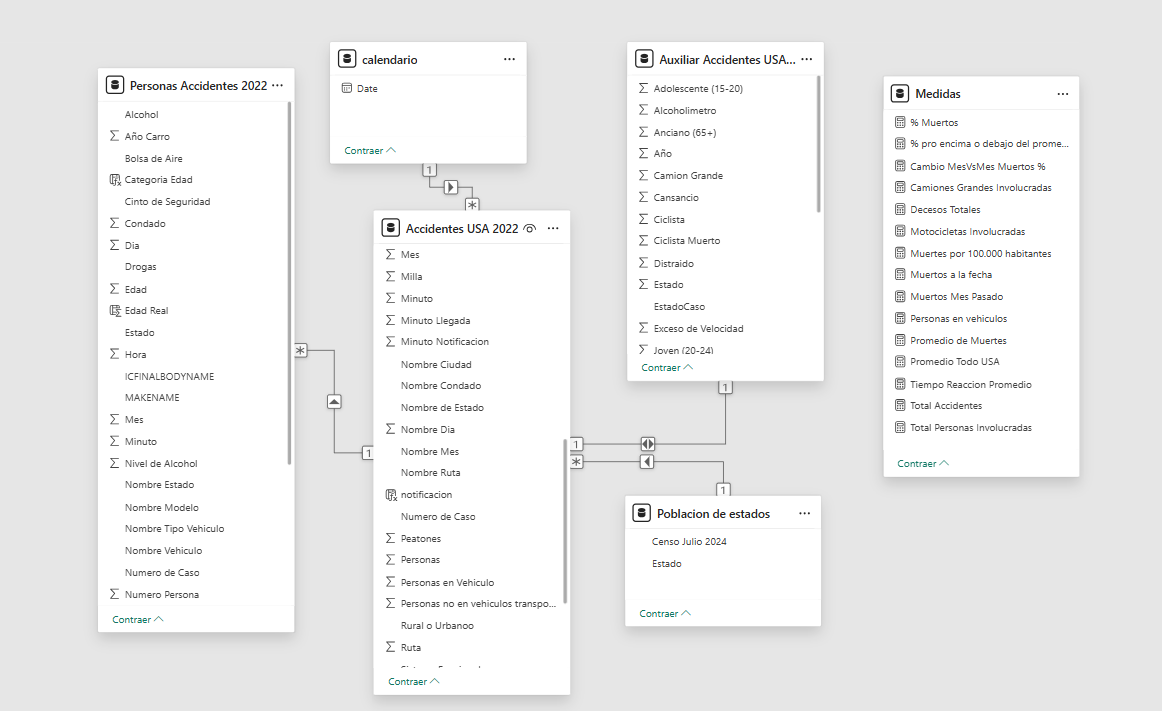Collapse the calendario table
The image size is (1162, 711).
(x=370, y=150)
